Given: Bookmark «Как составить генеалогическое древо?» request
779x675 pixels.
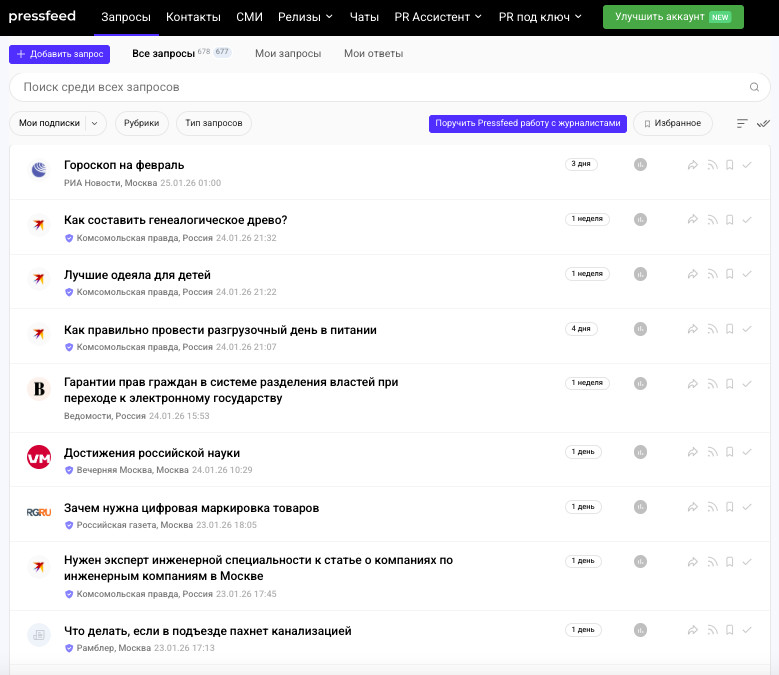Looking at the screenshot, I should (730, 219).
